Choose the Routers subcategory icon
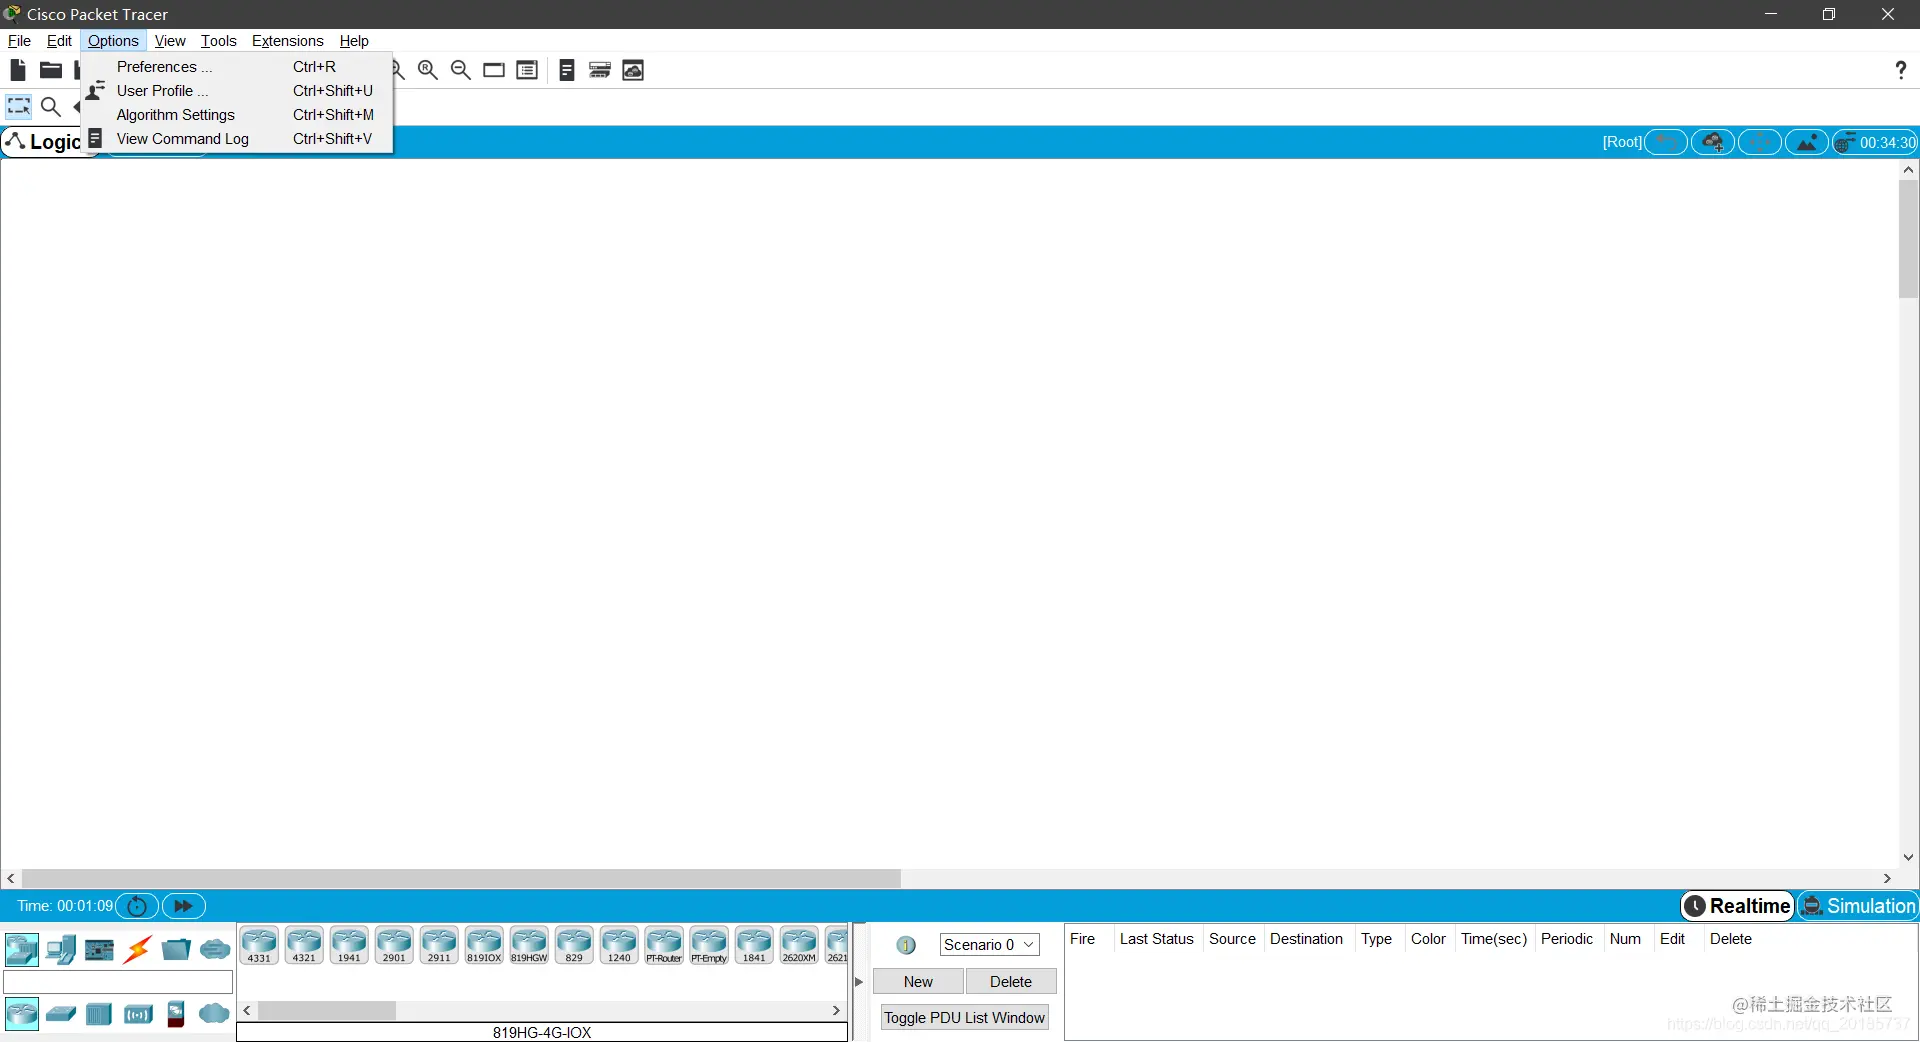 point(21,1014)
